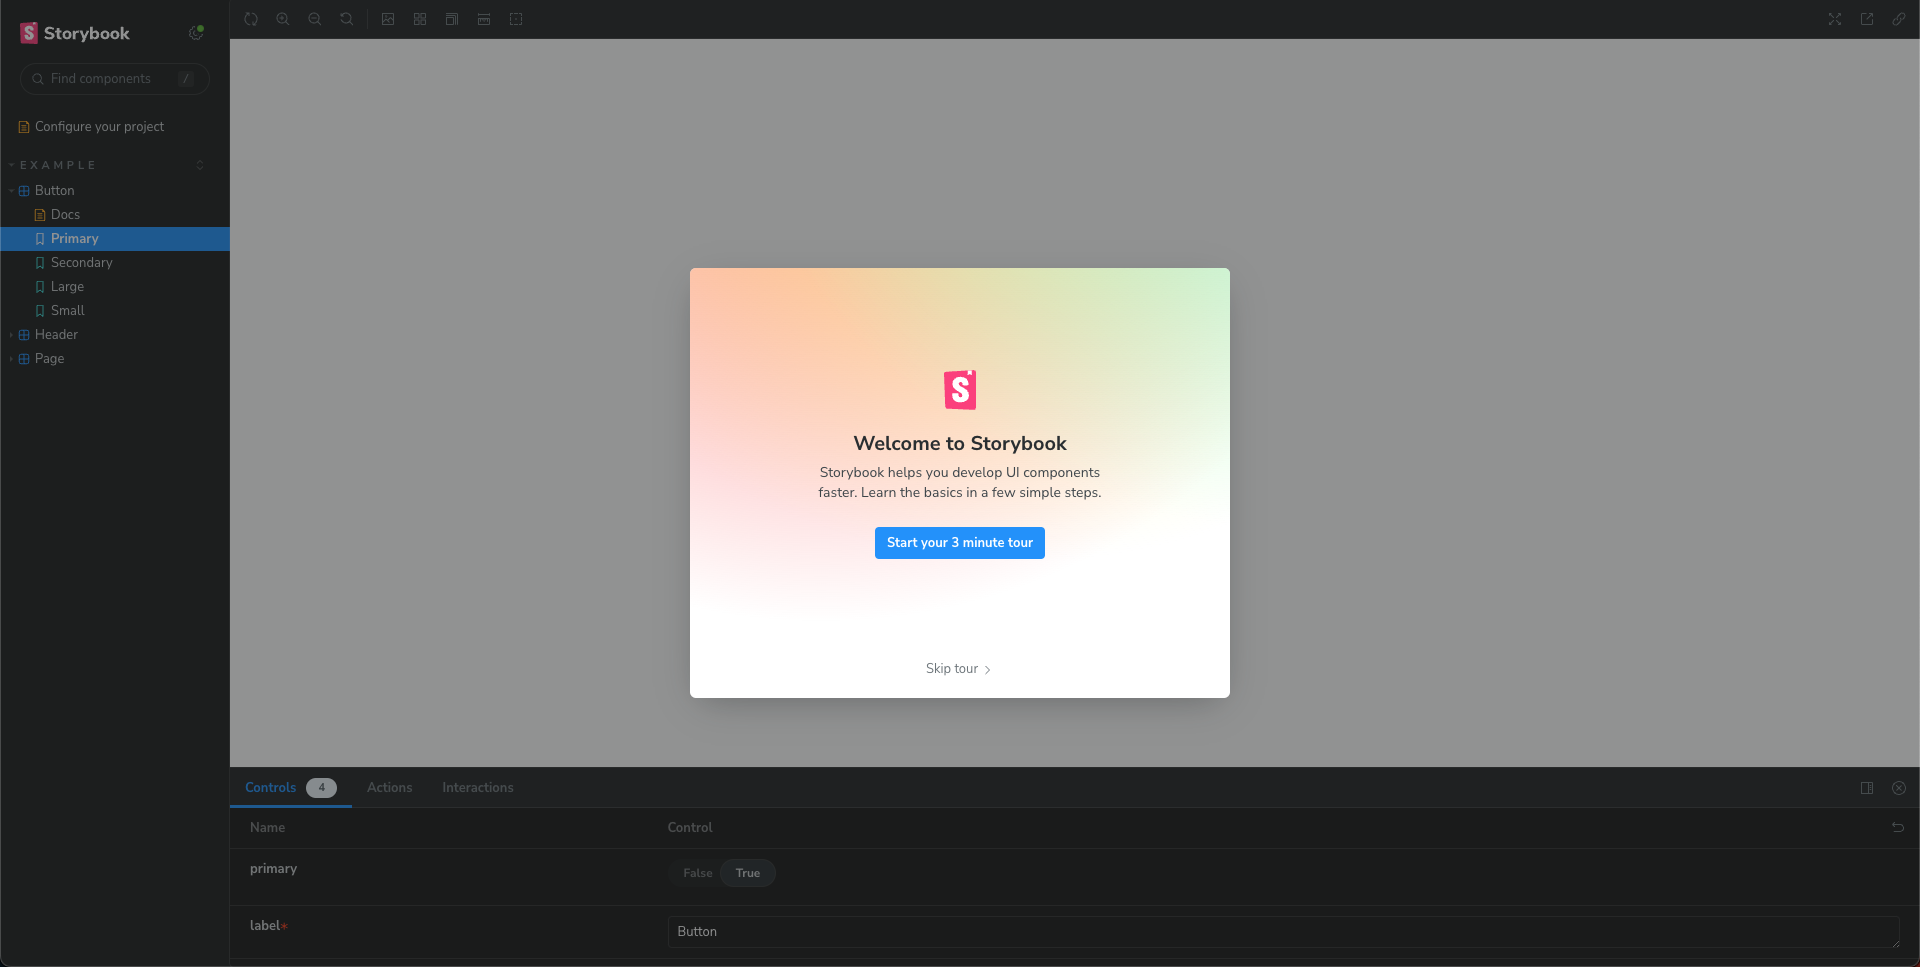This screenshot has height=967, width=1920.
Task: Open the Interactions tab
Action: (478, 788)
